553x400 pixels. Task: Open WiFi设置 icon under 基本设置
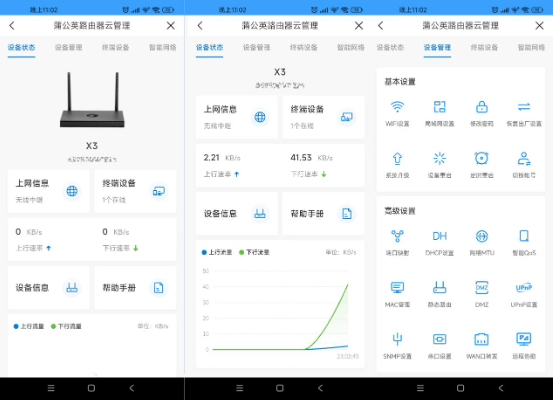pyautogui.click(x=397, y=107)
